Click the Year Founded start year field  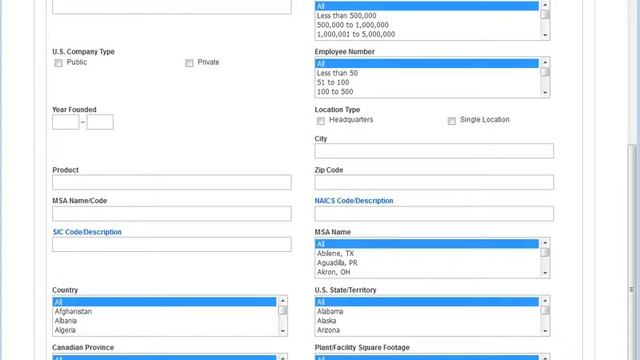coord(66,122)
